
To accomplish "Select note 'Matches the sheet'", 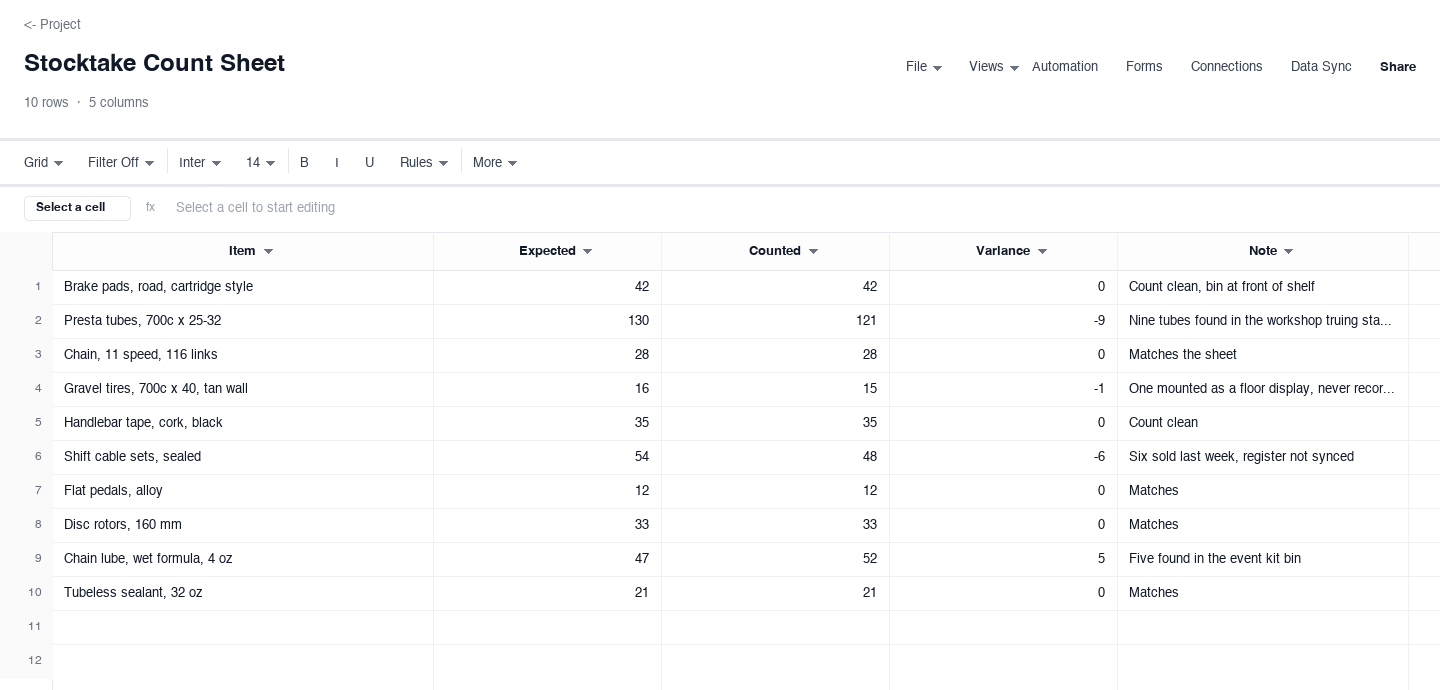I will (x=1263, y=355).
